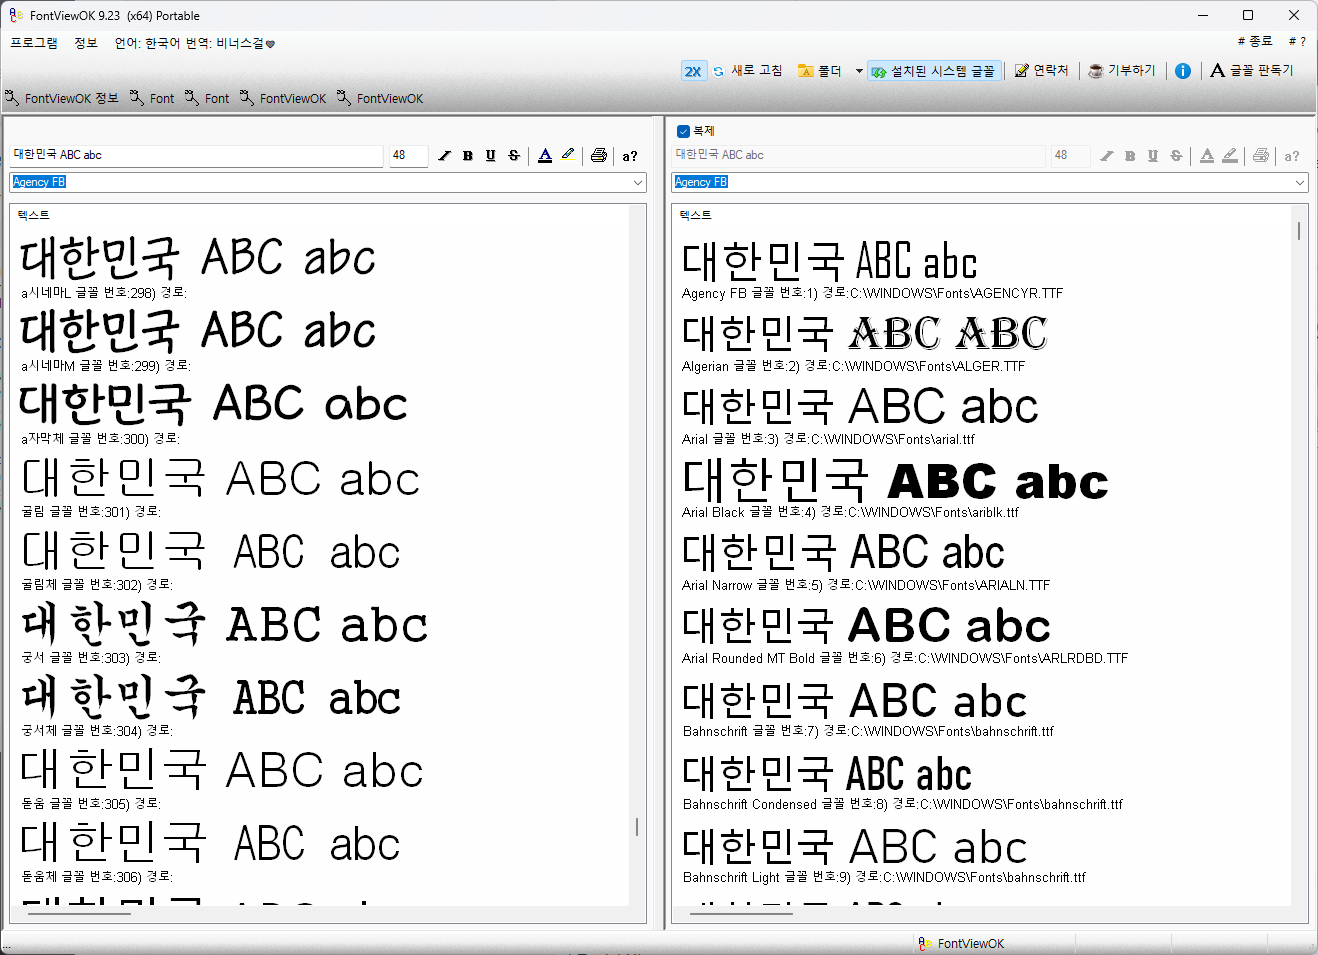Expand the right pane Agency FB font dropdown
This screenshot has height=955, width=1318.
point(1300,182)
